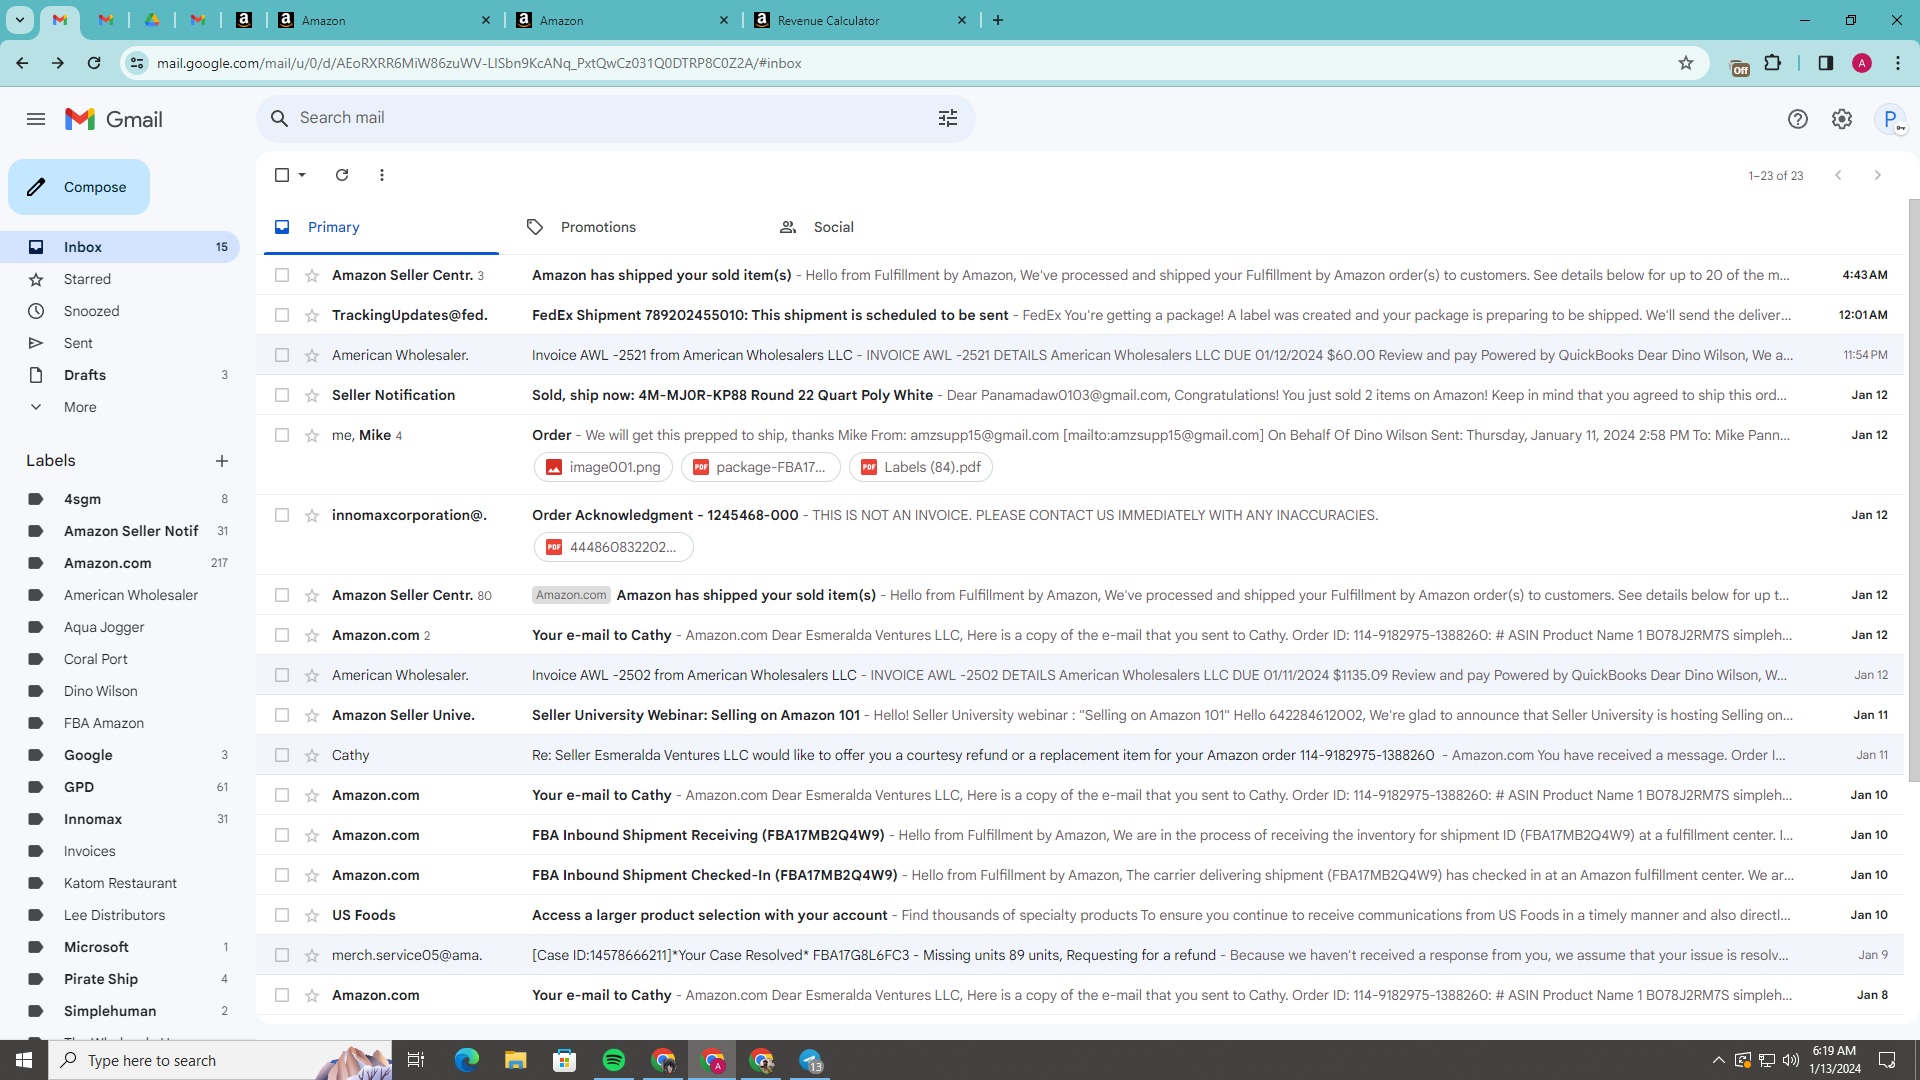
Task: Open the Labels (84).pdf attachment
Action: point(921,467)
